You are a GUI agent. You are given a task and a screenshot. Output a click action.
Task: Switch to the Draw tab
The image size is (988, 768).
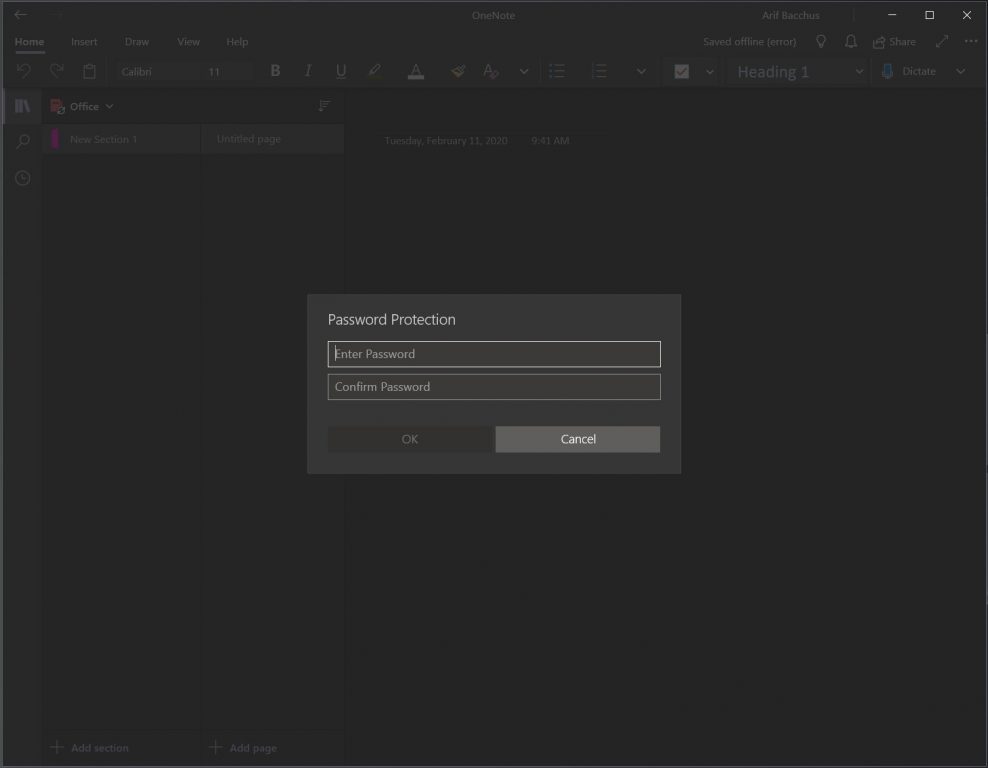137,42
